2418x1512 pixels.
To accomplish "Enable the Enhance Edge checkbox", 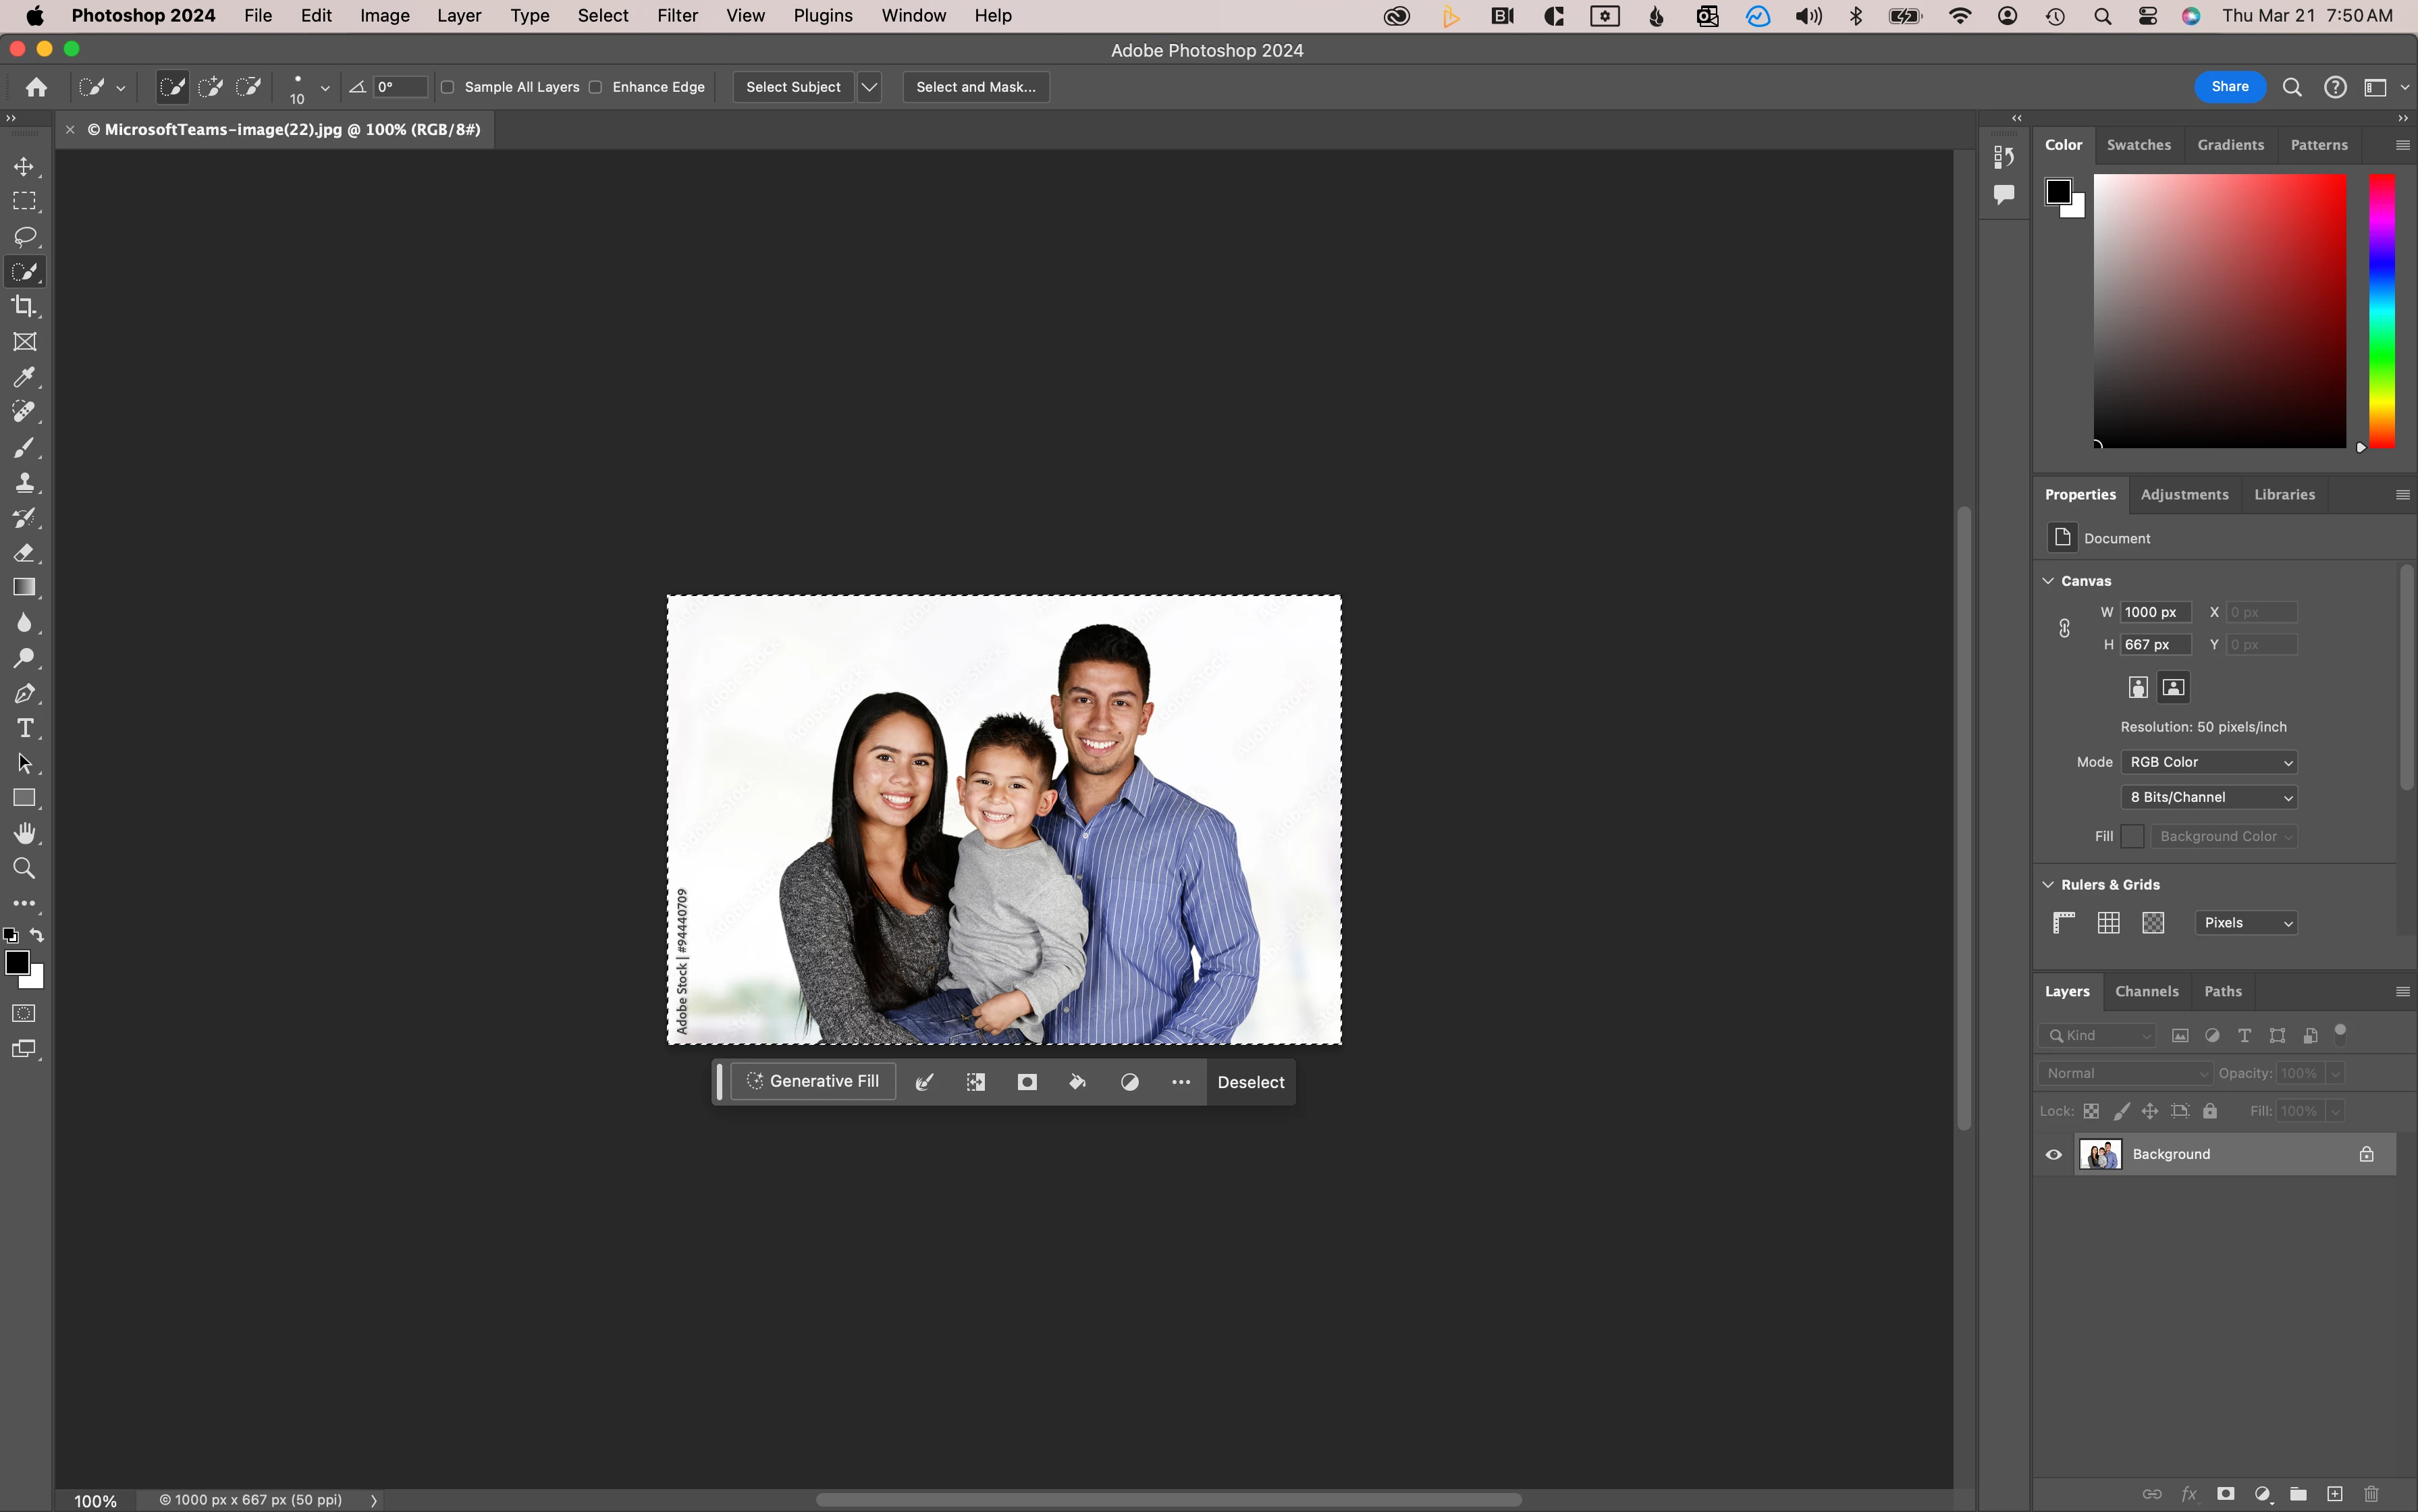I will tap(596, 87).
